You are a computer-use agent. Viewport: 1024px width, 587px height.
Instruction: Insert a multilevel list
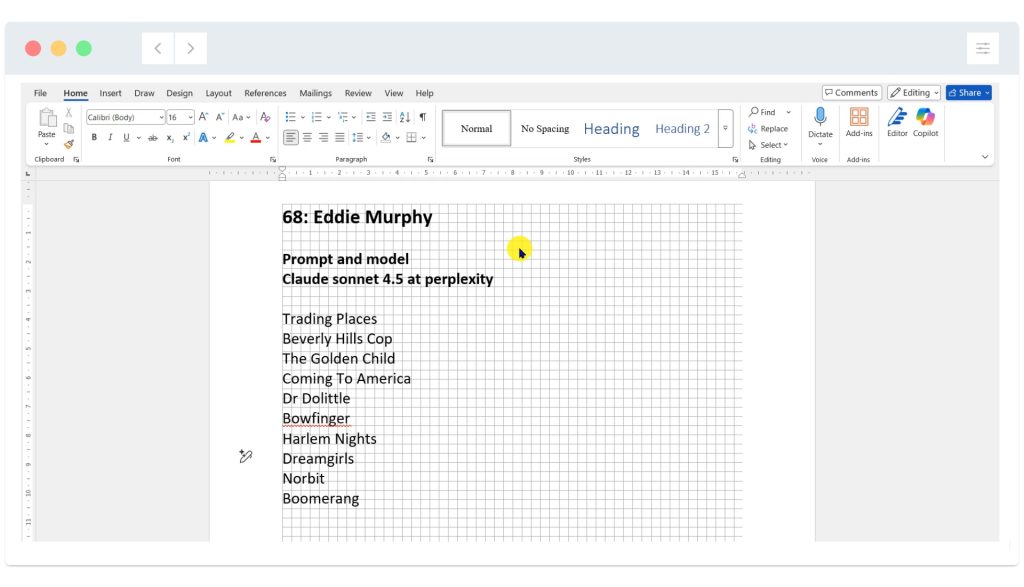click(x=343, y=118)
